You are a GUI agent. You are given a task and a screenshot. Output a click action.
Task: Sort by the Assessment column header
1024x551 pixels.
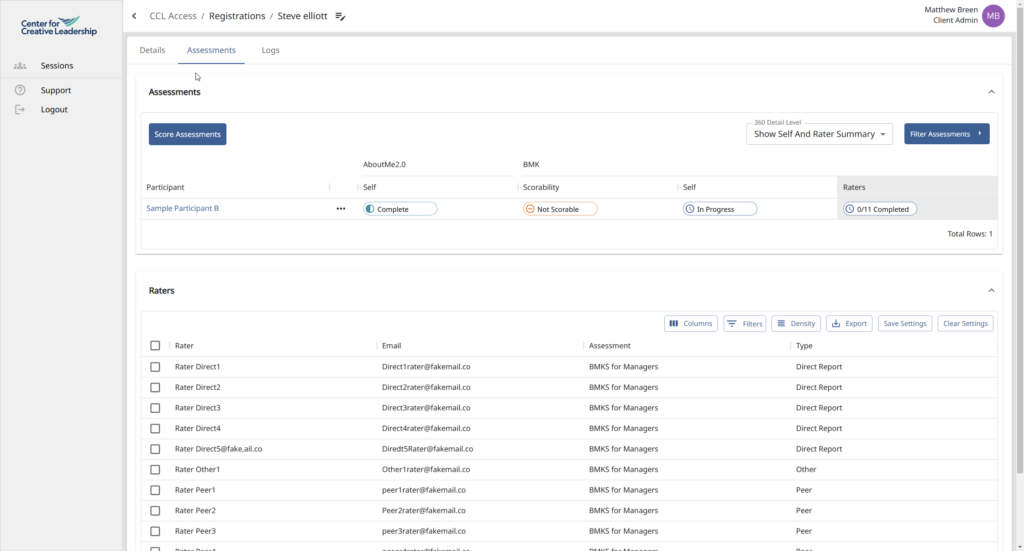pos(609,345)
